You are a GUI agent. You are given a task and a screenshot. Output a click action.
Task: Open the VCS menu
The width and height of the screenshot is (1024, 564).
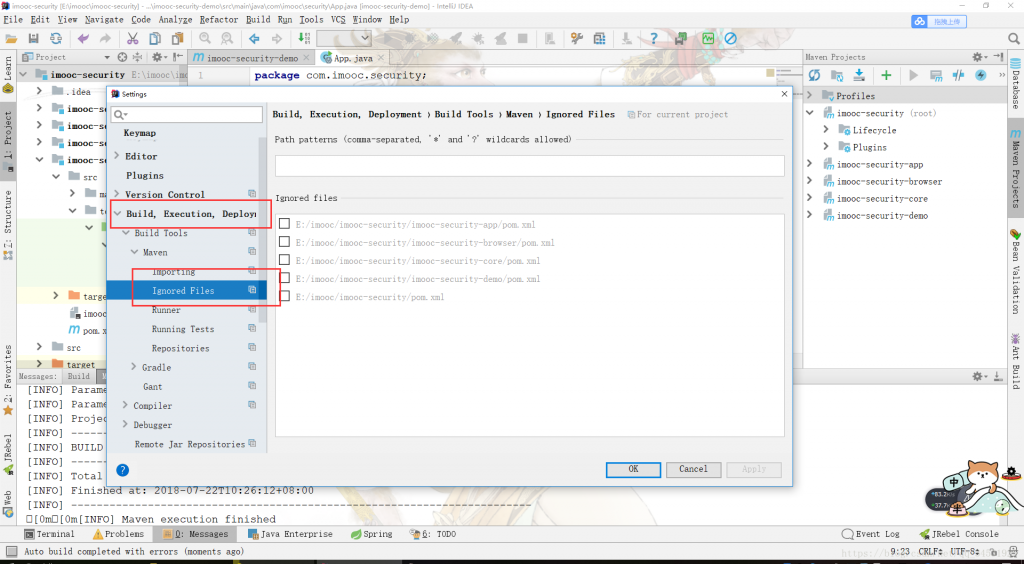click(x=338, y=20)
